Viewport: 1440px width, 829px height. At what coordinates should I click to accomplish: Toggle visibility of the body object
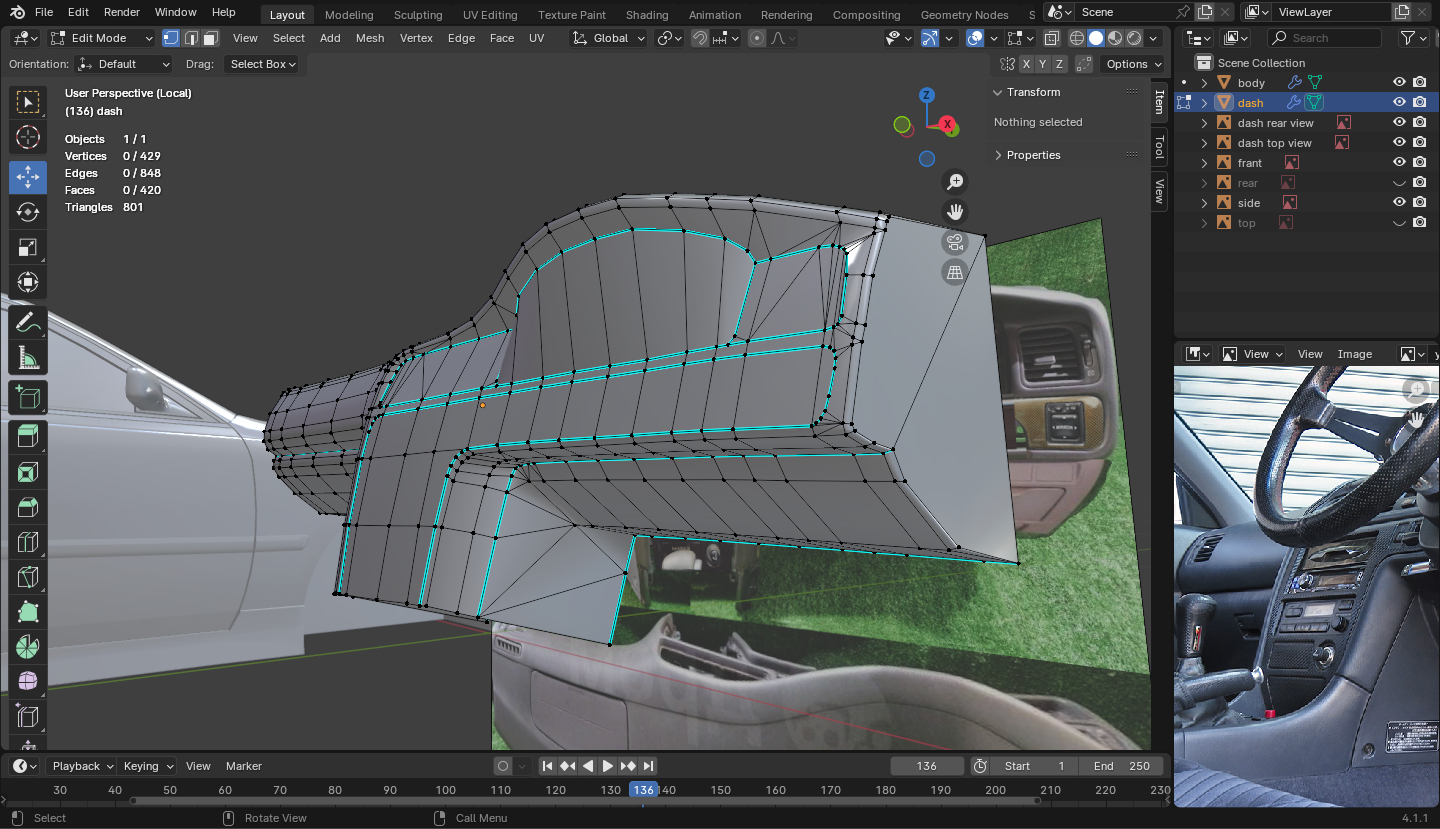point(1399,83)
